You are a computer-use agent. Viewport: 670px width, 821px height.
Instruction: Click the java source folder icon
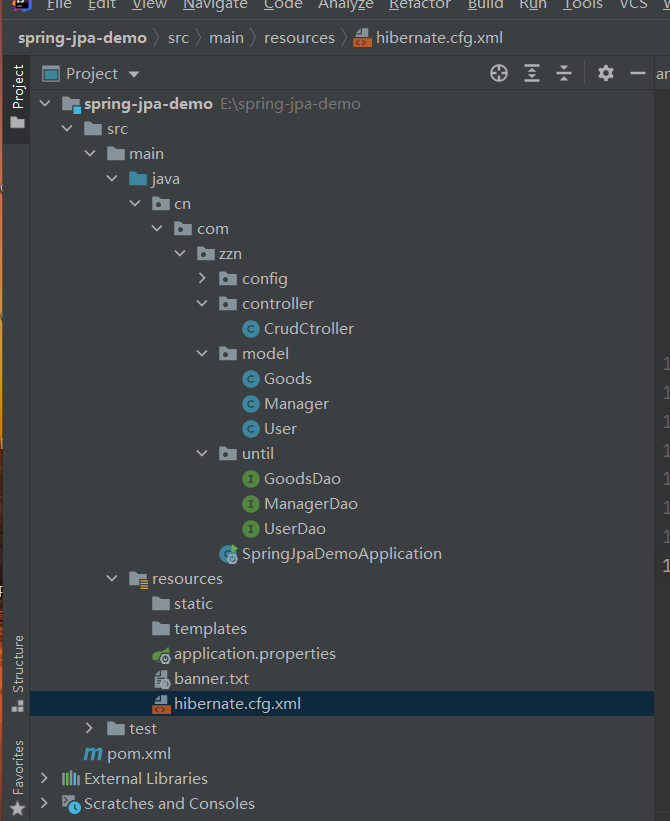pos(138,179)
